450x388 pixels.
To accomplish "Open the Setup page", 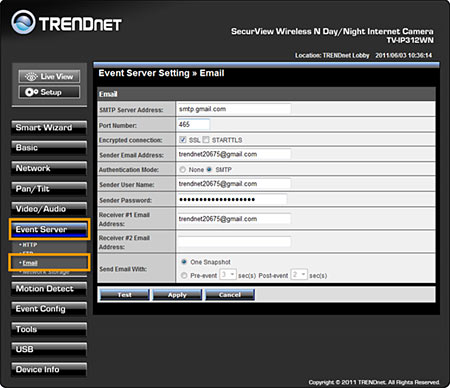I will click(x=49, y=92).
